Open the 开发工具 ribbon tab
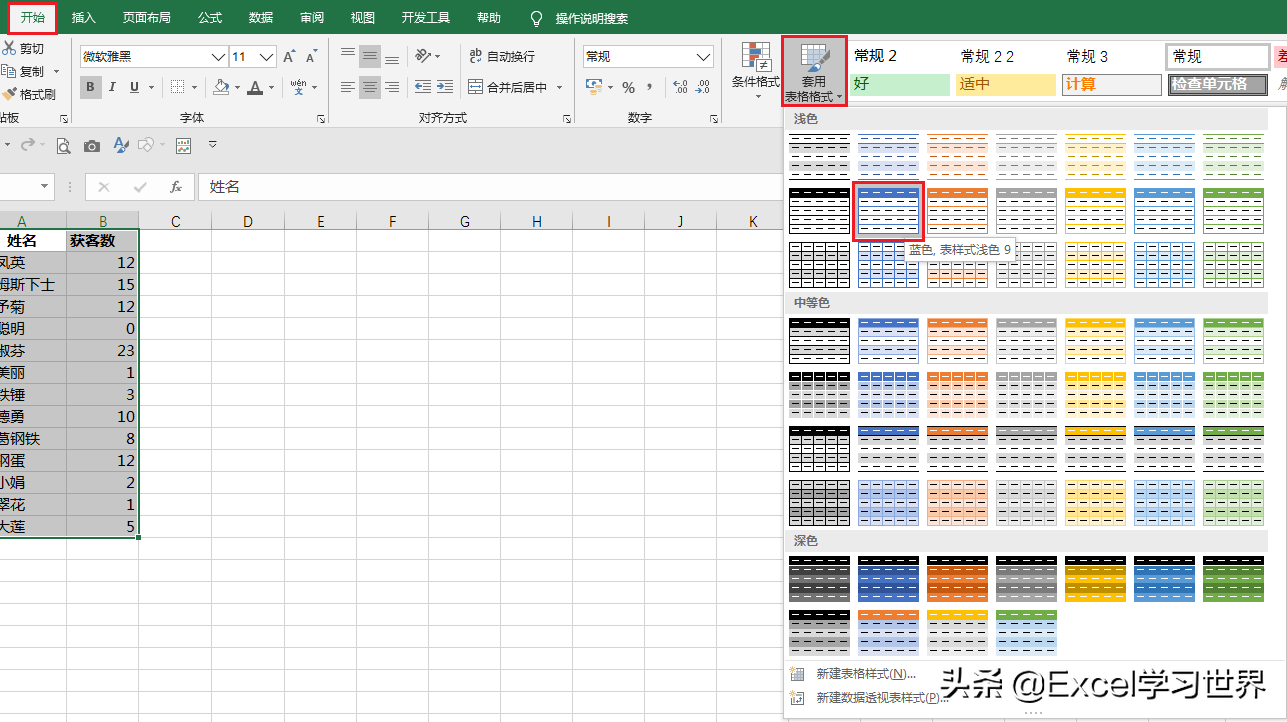This screenshot has width=1287, height=722. coord(426,18)
